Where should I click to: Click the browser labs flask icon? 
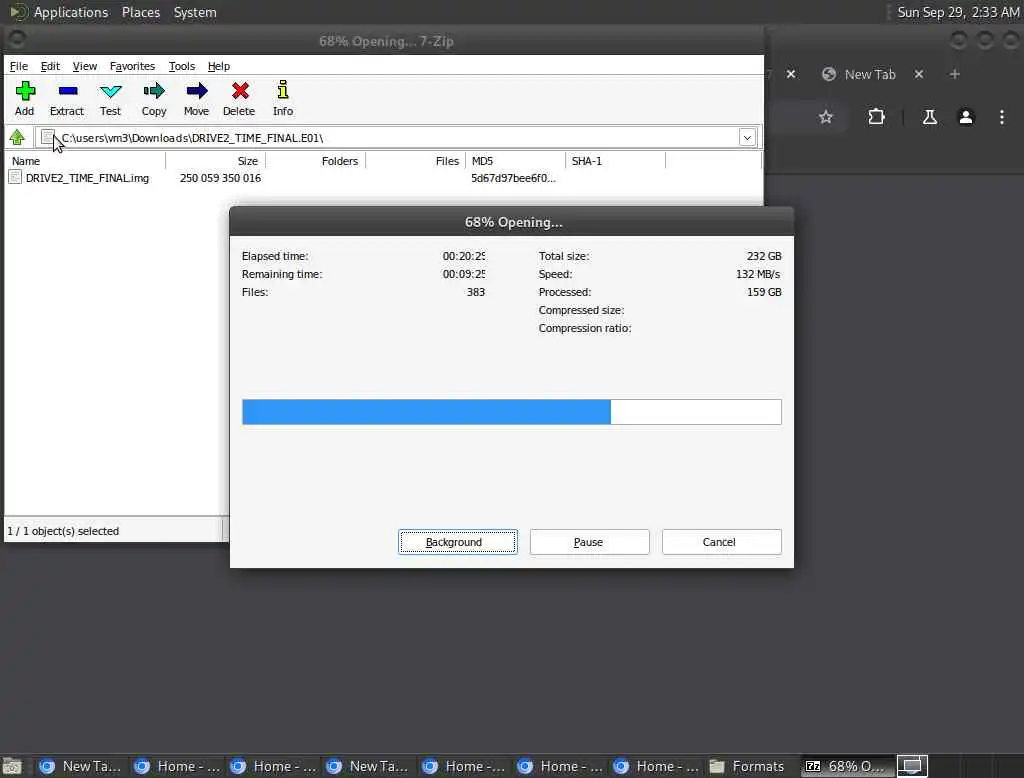pyautogui.click(x=929, y=117)
